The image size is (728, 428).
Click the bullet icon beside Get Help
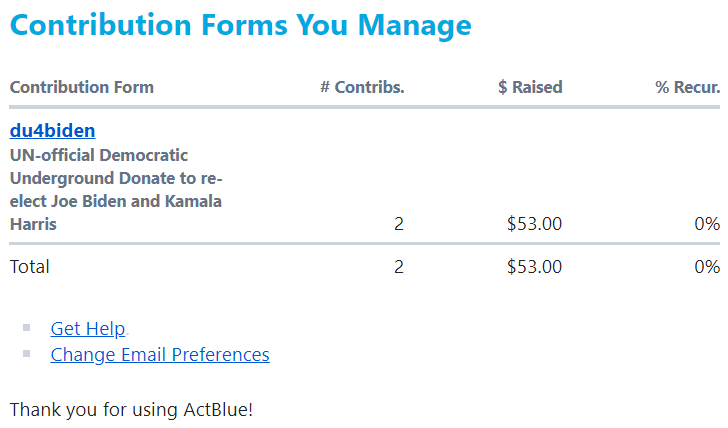tap(27, 327)
